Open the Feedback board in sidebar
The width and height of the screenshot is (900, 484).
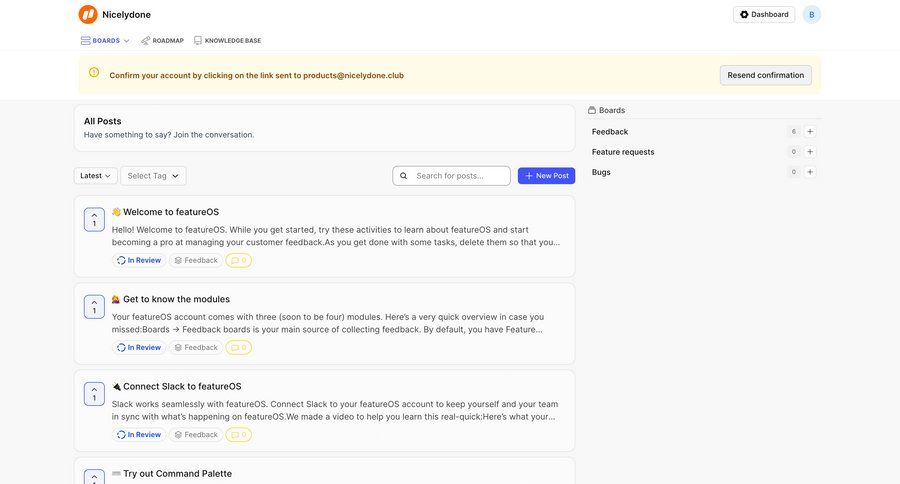tap(610, 131)
